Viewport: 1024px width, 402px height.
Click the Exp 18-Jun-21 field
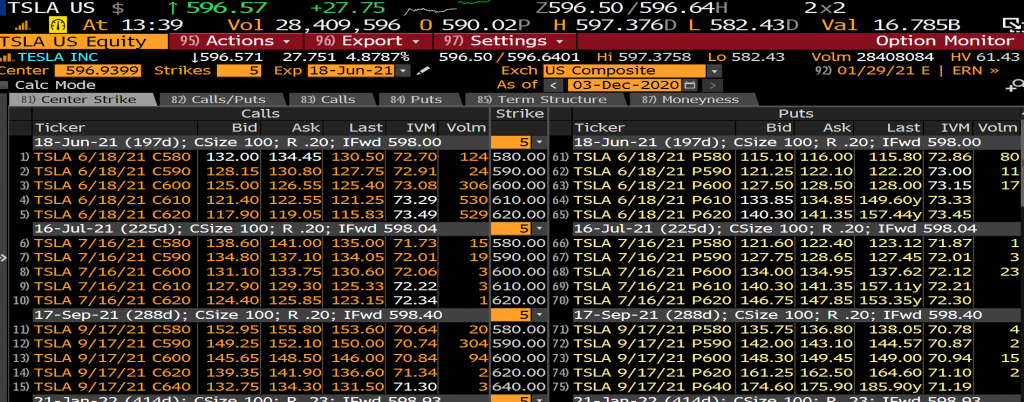click(352, 70)
